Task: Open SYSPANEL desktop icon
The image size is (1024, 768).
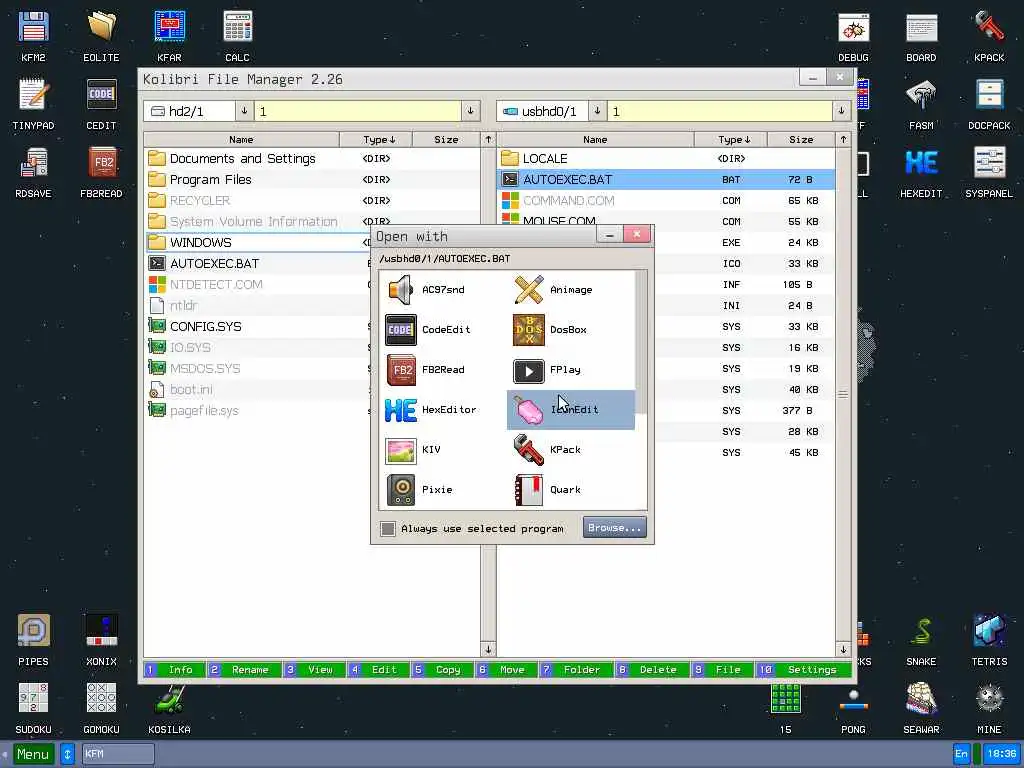Action: coord(989,172)
